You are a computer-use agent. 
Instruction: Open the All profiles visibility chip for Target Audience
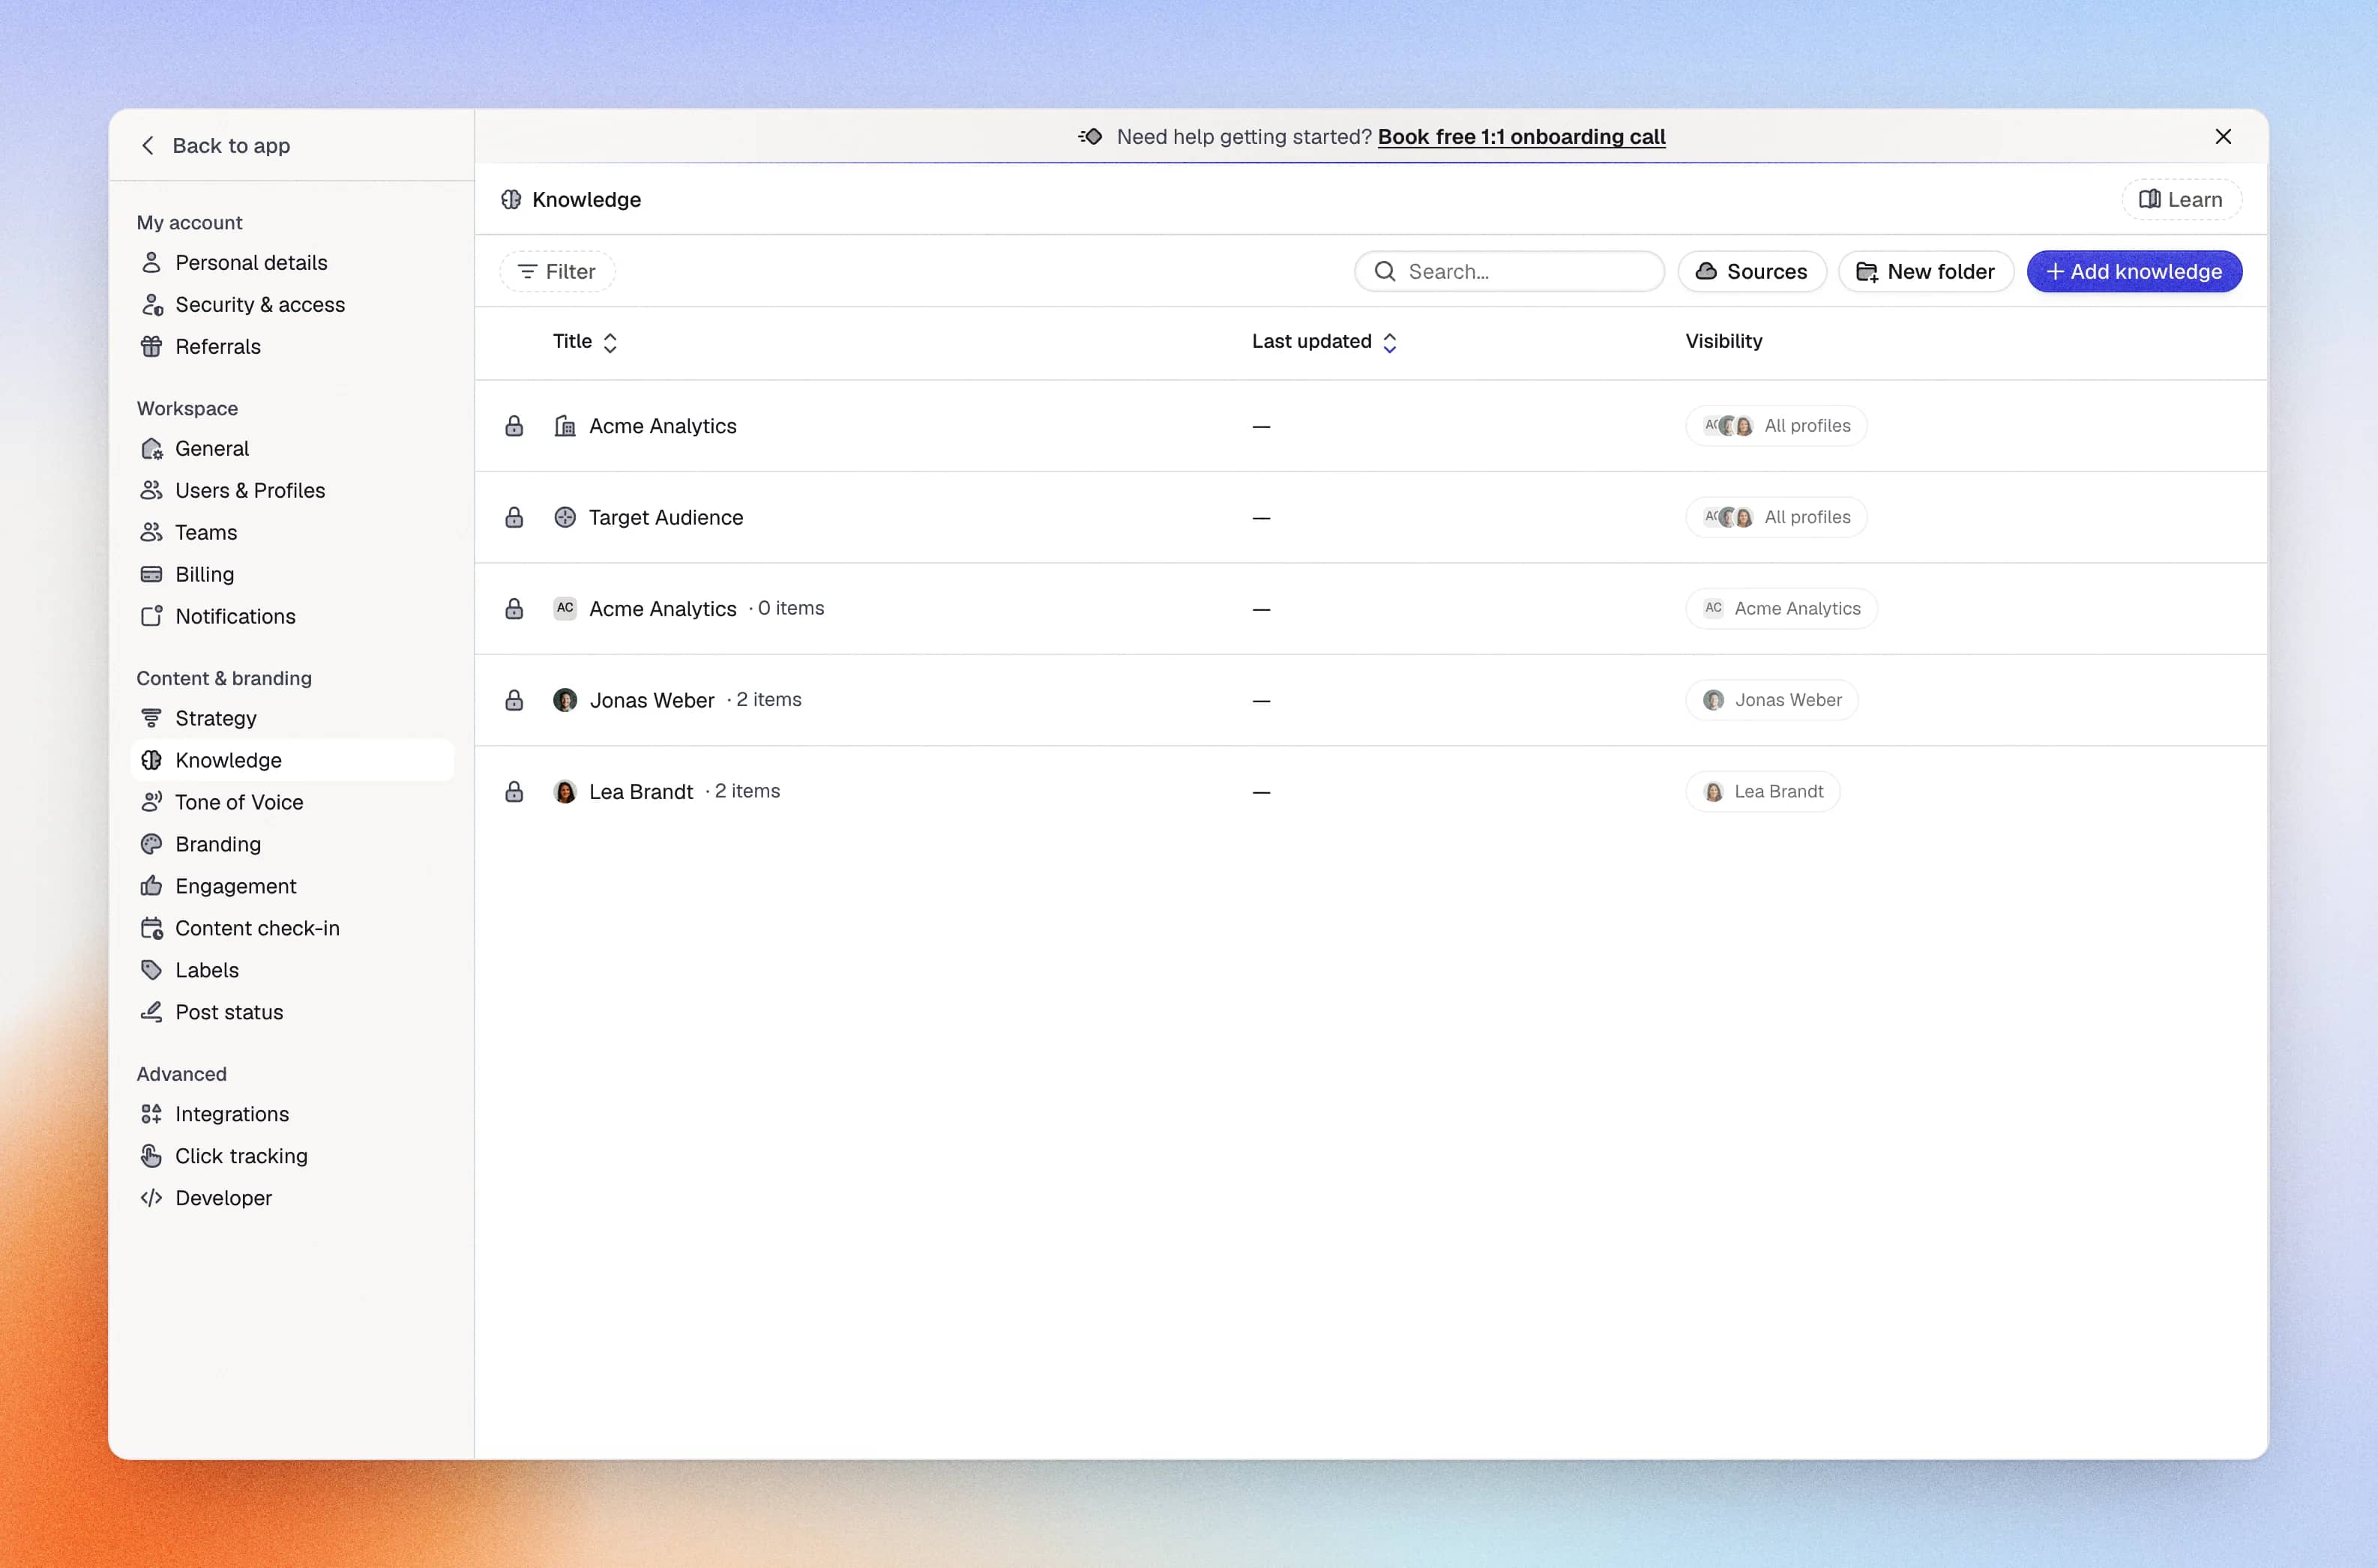click(1776, 517)
